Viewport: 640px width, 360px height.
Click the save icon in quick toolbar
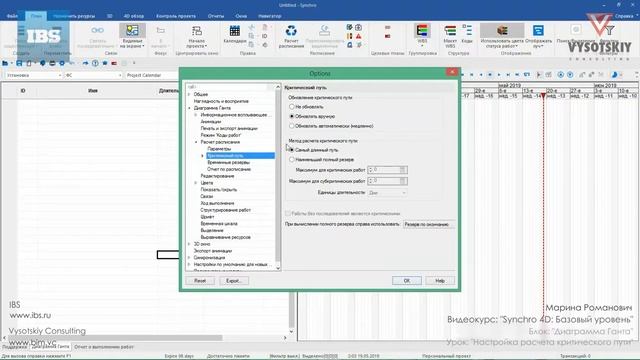pyautogui.click(x=19, y=63)
